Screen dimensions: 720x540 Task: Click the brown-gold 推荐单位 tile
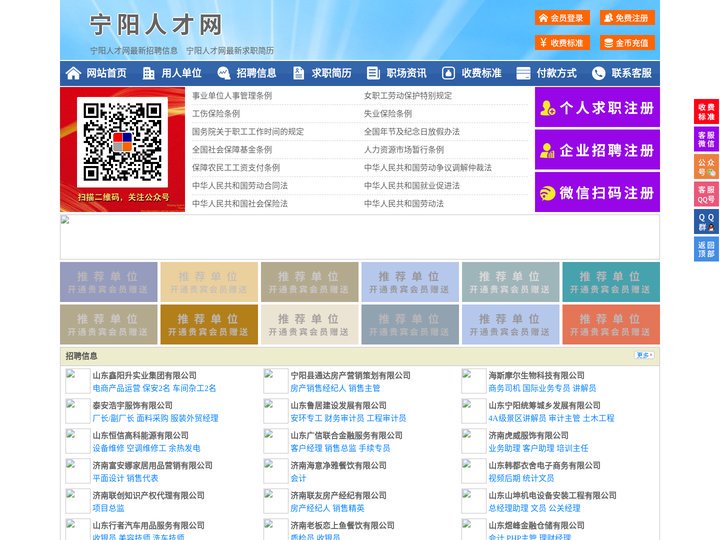tap(209, 324)
